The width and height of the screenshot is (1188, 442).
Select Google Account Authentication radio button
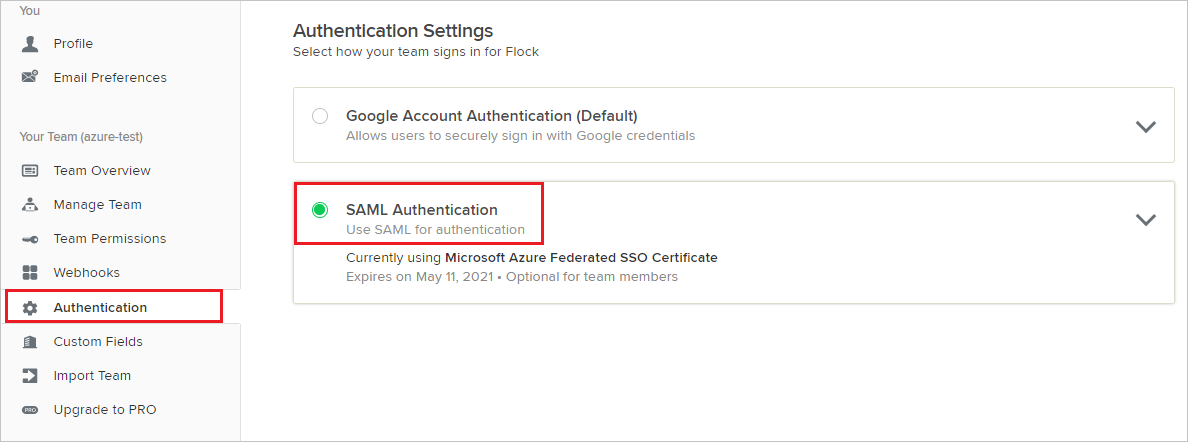click(320, 116)
